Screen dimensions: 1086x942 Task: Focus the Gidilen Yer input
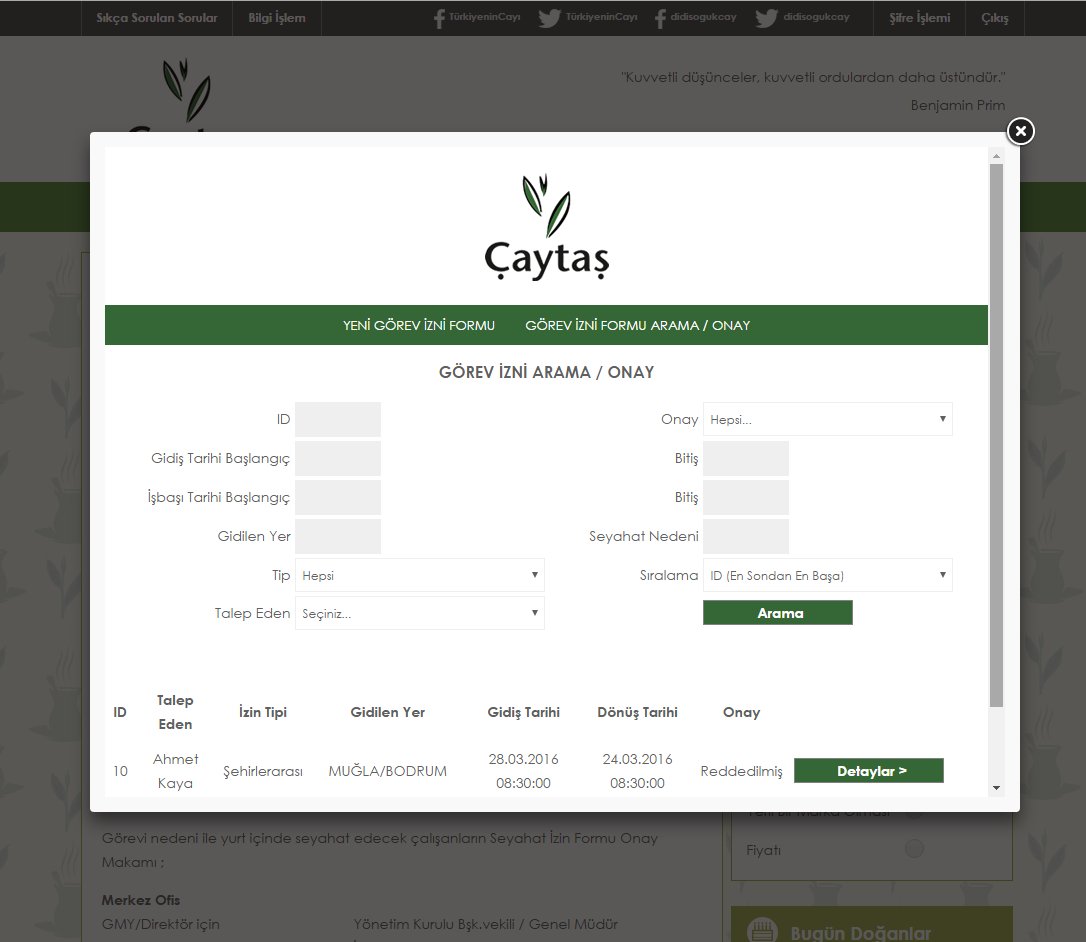click(x=338, y=536)
